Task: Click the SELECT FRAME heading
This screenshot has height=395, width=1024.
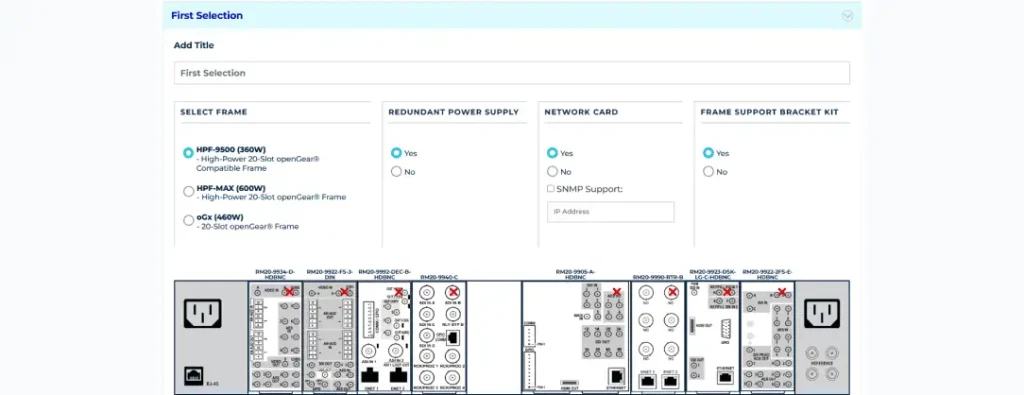Action: pos(214,112)
